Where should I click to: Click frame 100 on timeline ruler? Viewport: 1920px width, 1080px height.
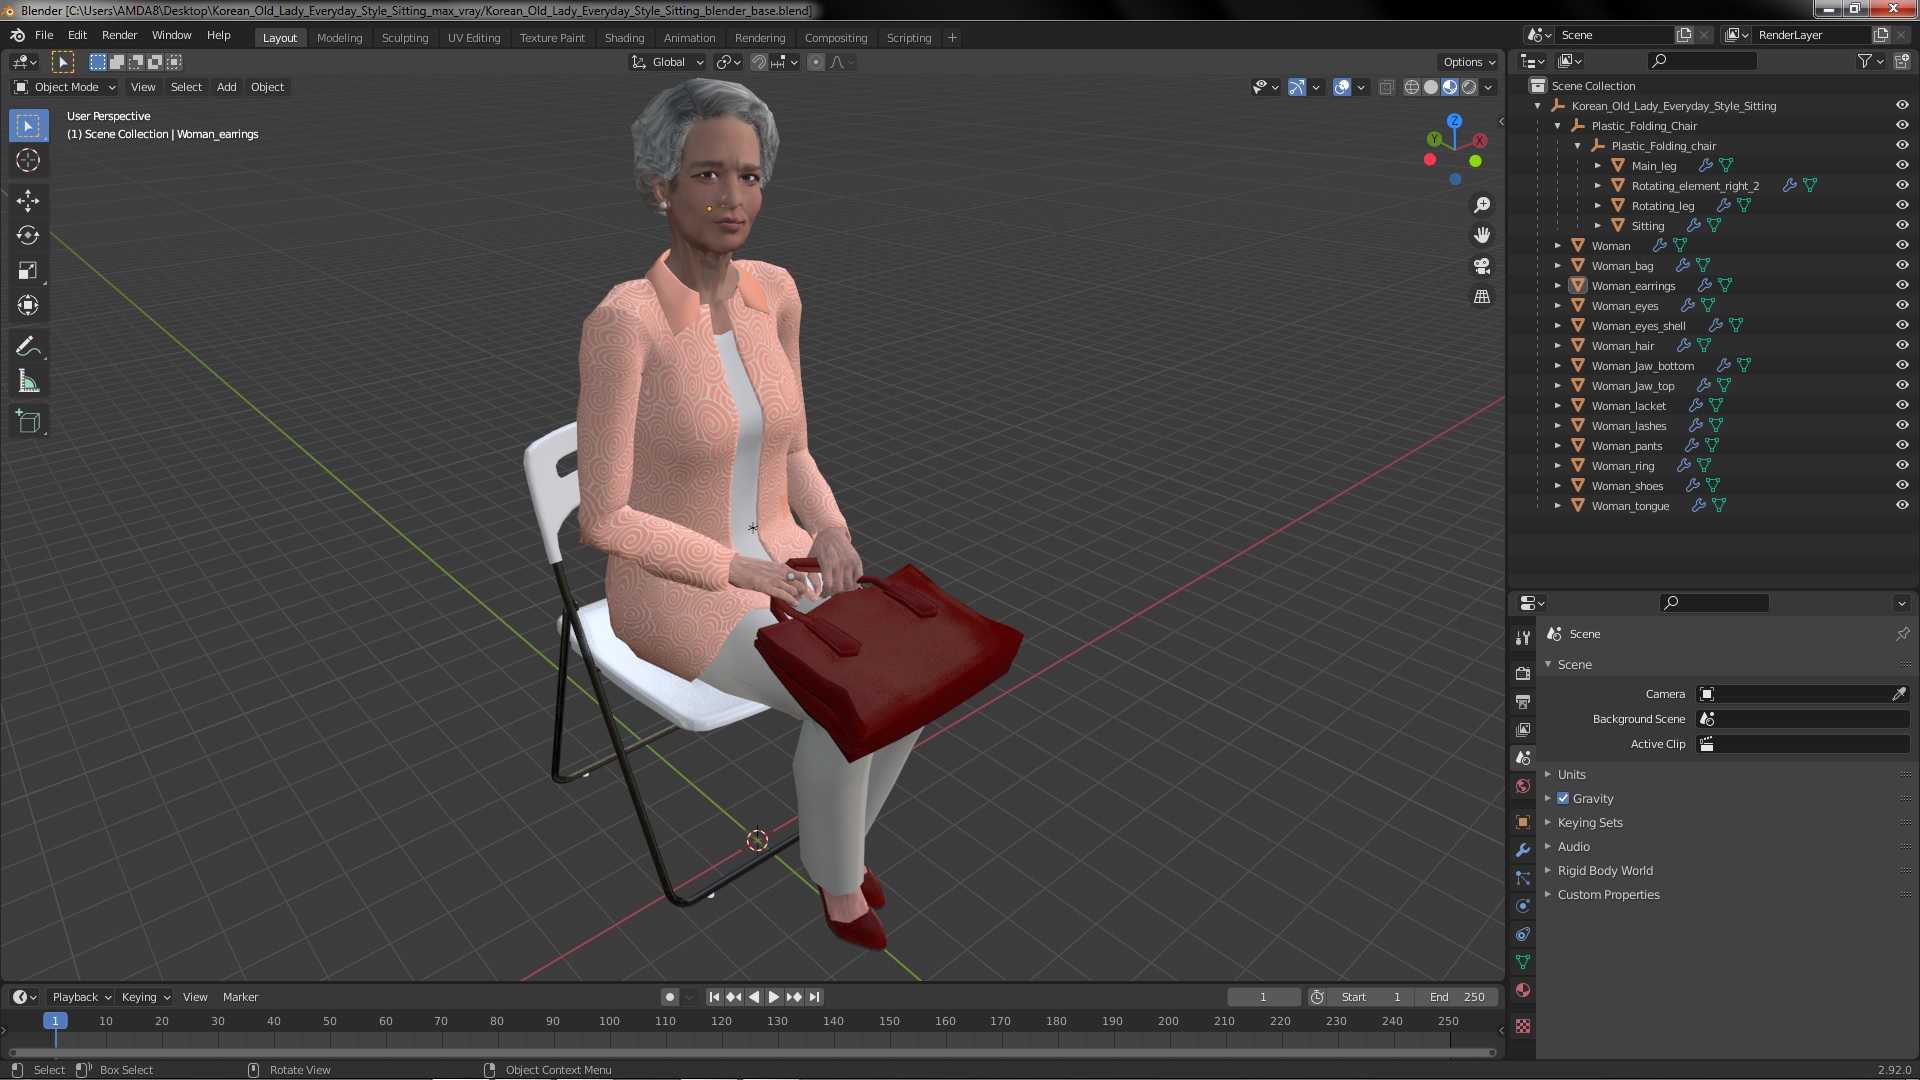point(609,1022)
